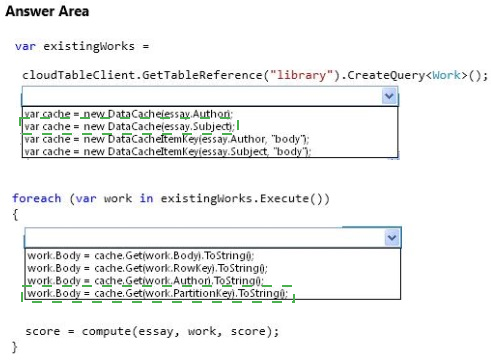Open the first dropdown arrow under existingWorks
Viewport: 491px width, 360px height.
coord(389,96)
